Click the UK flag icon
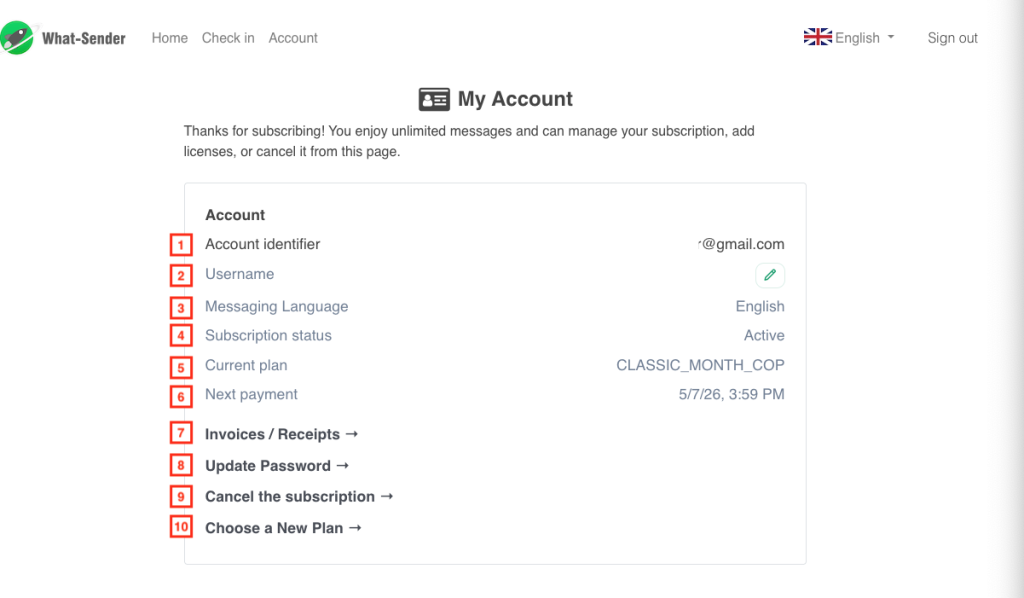 point(817,37)
